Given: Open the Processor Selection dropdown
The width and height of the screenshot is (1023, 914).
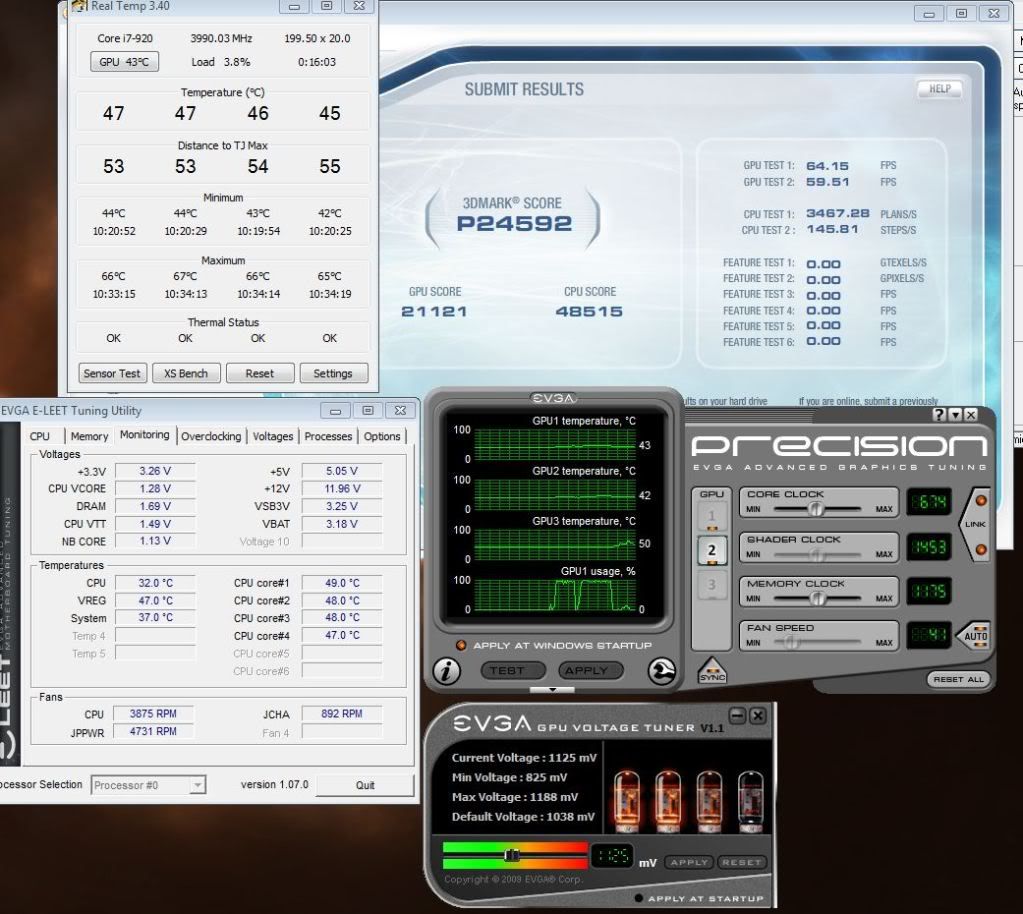Looking at the screenshot, I should [x=197, y=785].
